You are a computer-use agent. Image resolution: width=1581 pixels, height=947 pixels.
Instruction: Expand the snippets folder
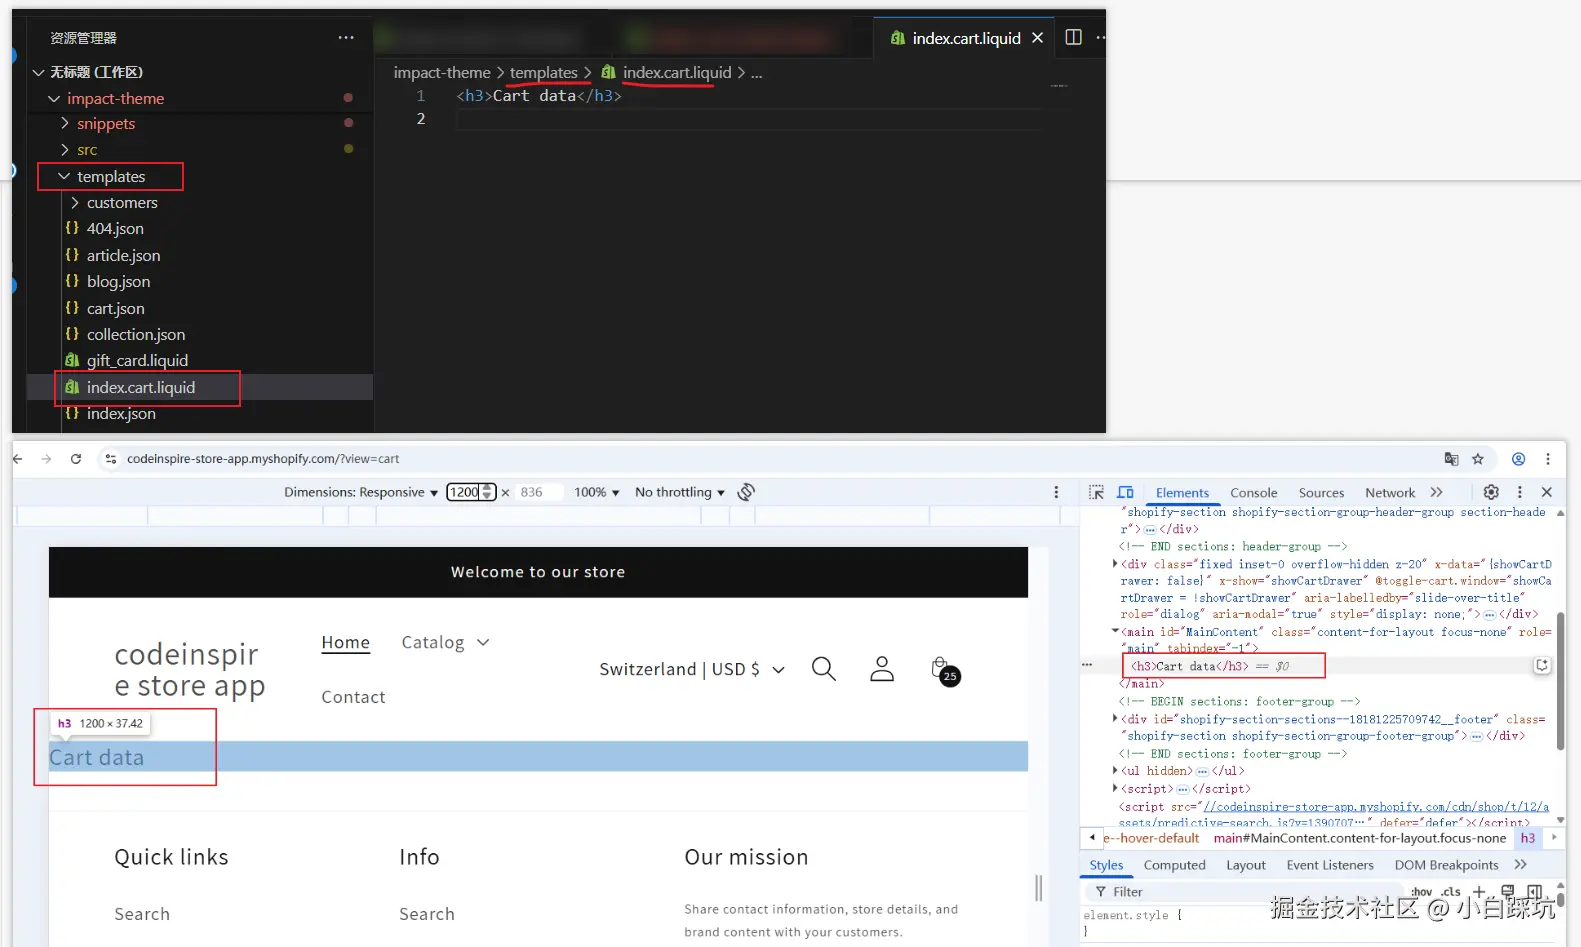pos(65,123)
